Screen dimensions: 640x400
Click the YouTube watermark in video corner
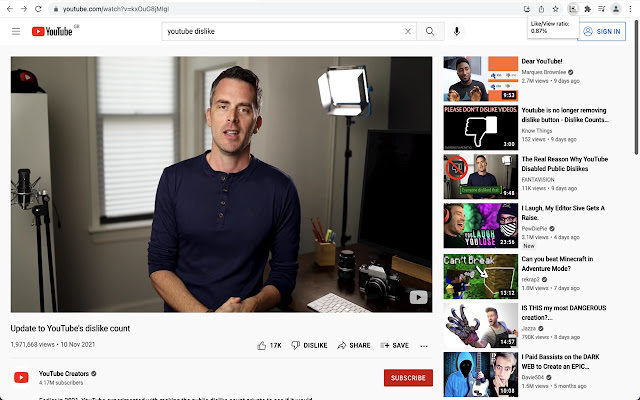[418, 297]
